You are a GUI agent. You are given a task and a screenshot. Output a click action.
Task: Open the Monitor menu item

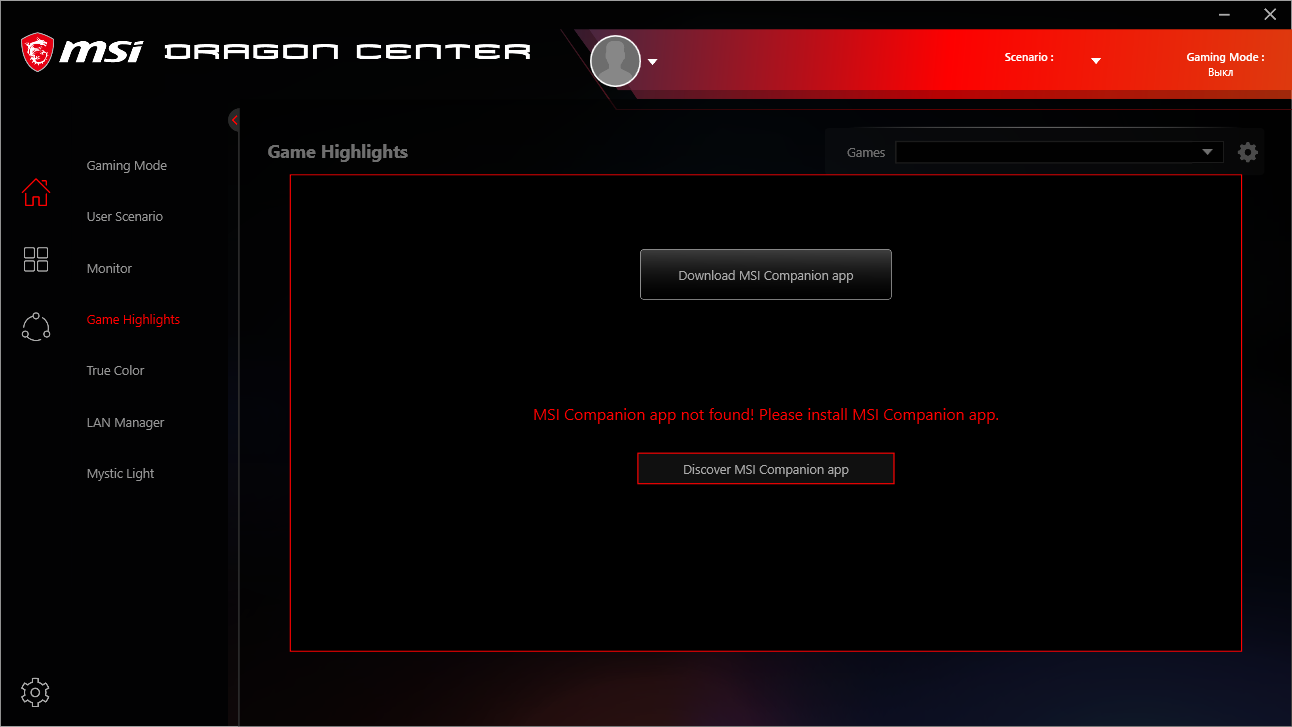pos(109,269)
